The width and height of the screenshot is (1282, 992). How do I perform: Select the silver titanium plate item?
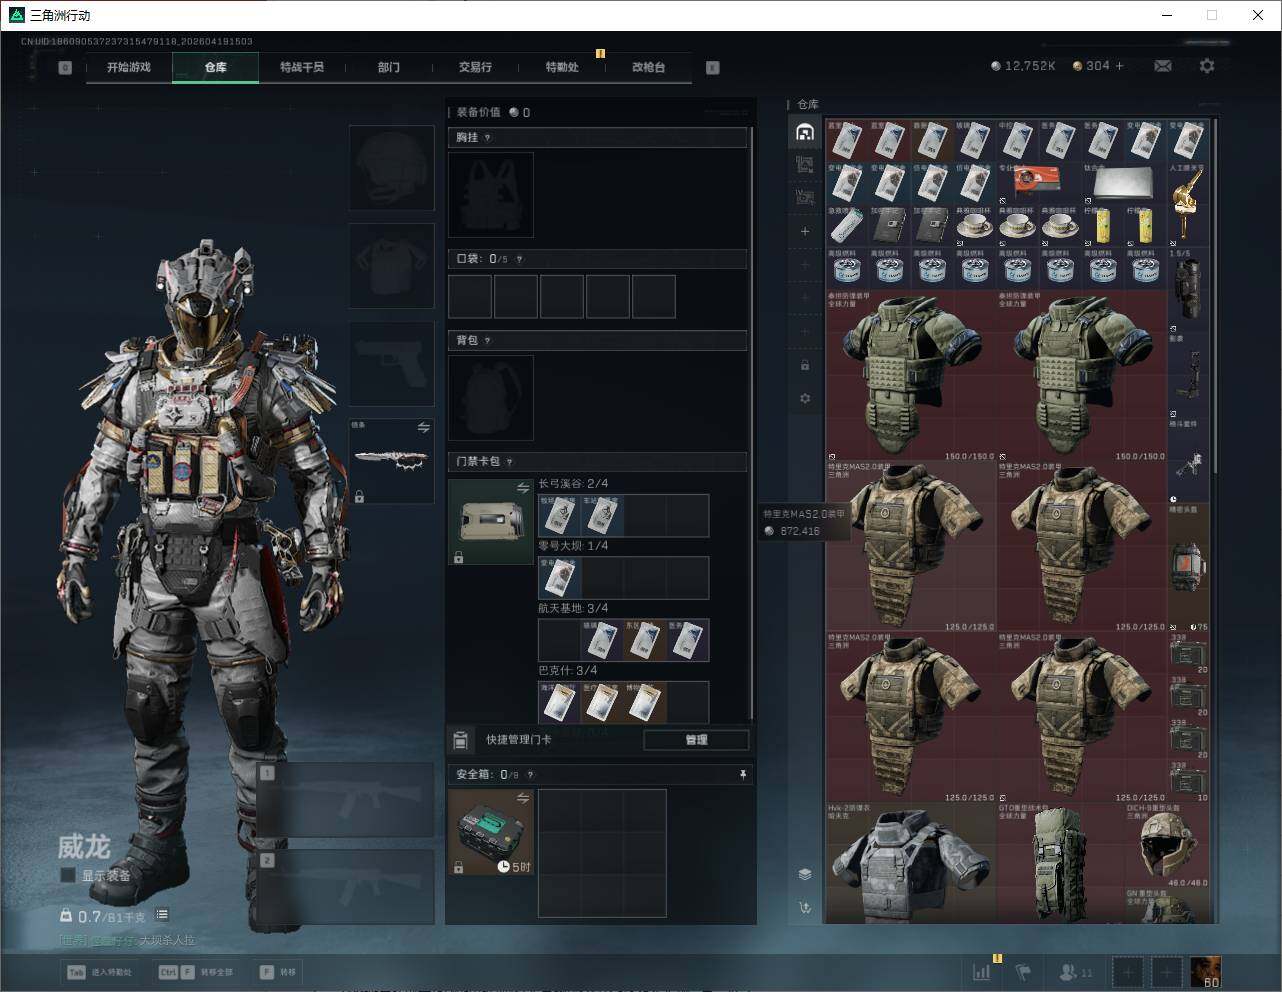1125,183
